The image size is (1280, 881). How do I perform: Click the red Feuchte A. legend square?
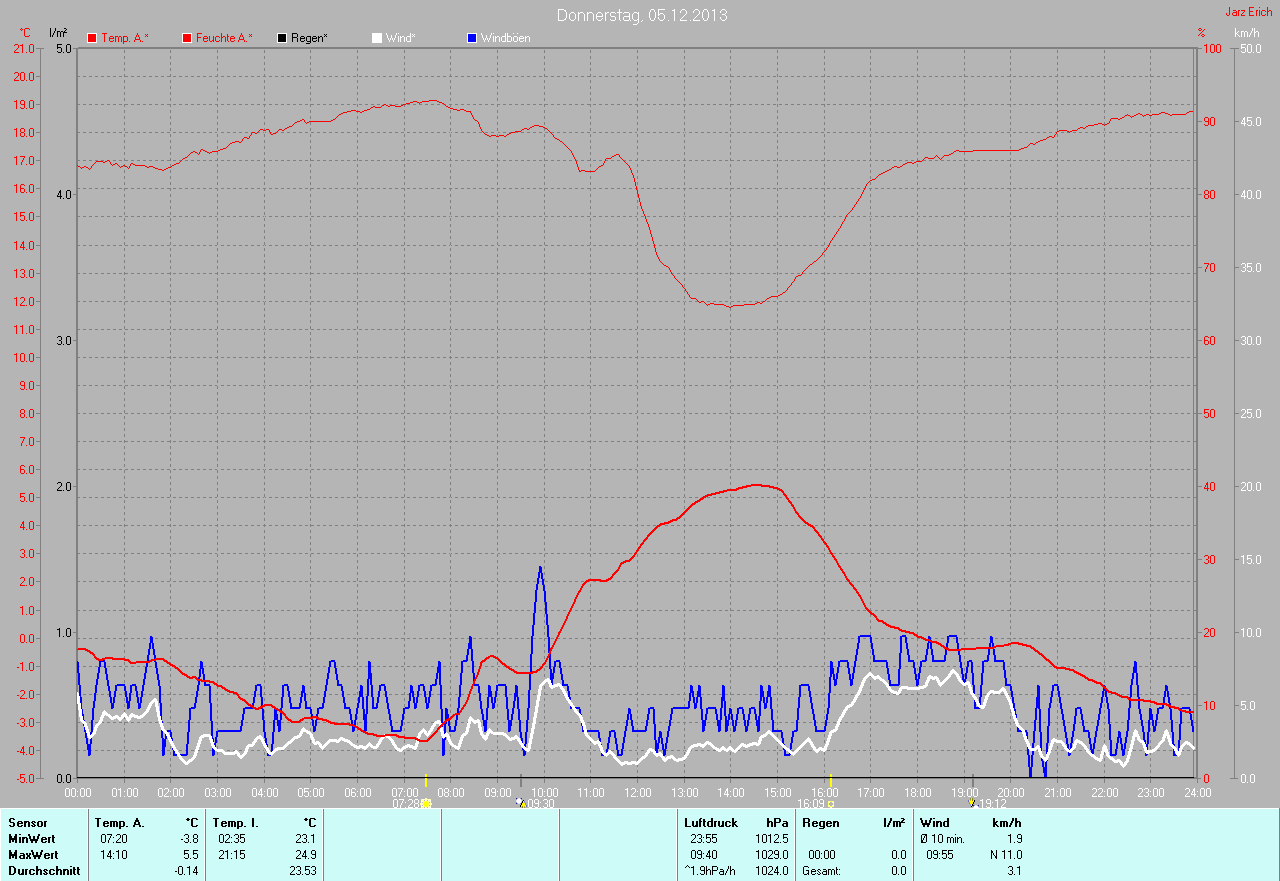(187, 38)
